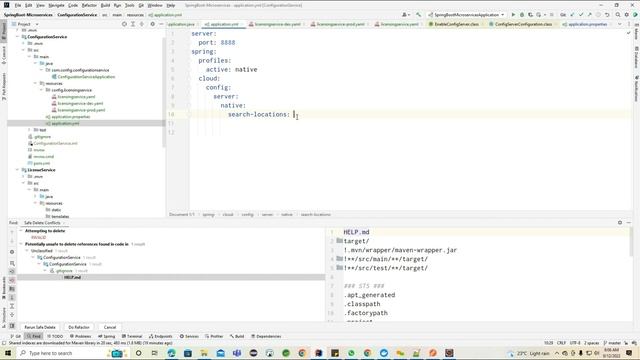Image resolution: width=640 pixels, height=360 pixels.
Task: Click the 'CRLF' line separator in status bar
Action: tap(561, 343)
